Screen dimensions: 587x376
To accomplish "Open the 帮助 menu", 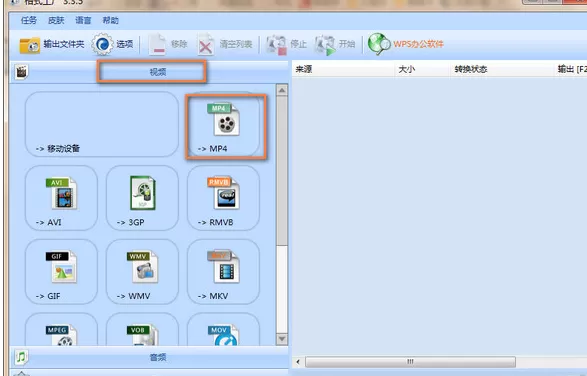I will [x=110, y=20].
